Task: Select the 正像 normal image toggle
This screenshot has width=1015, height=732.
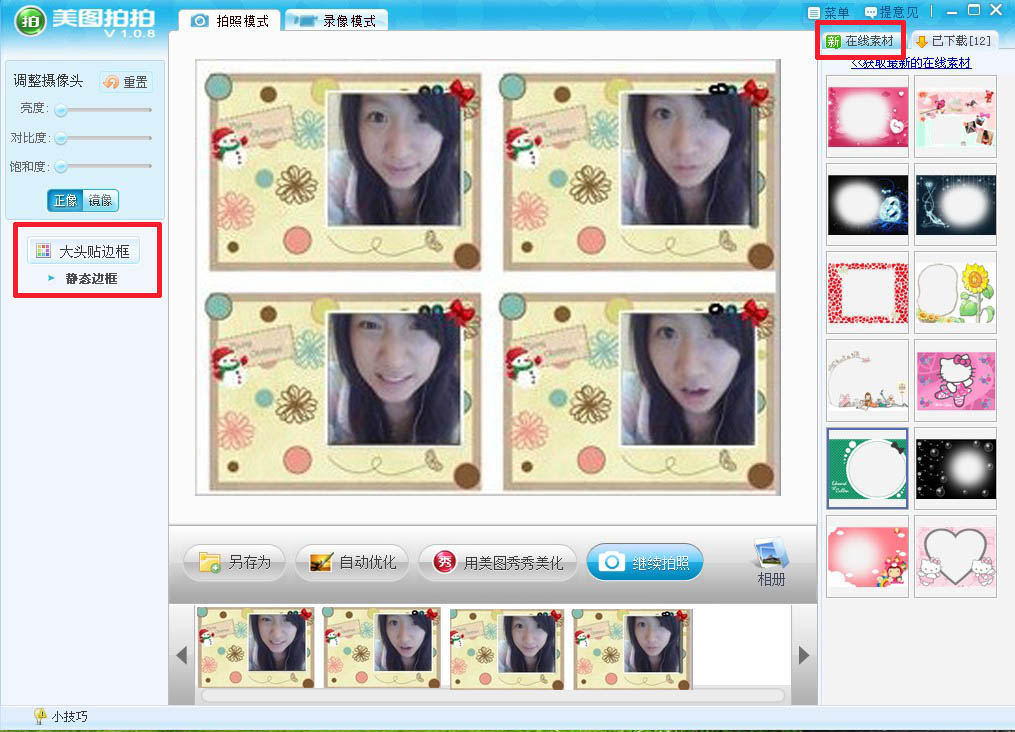Action: (65, 201)
